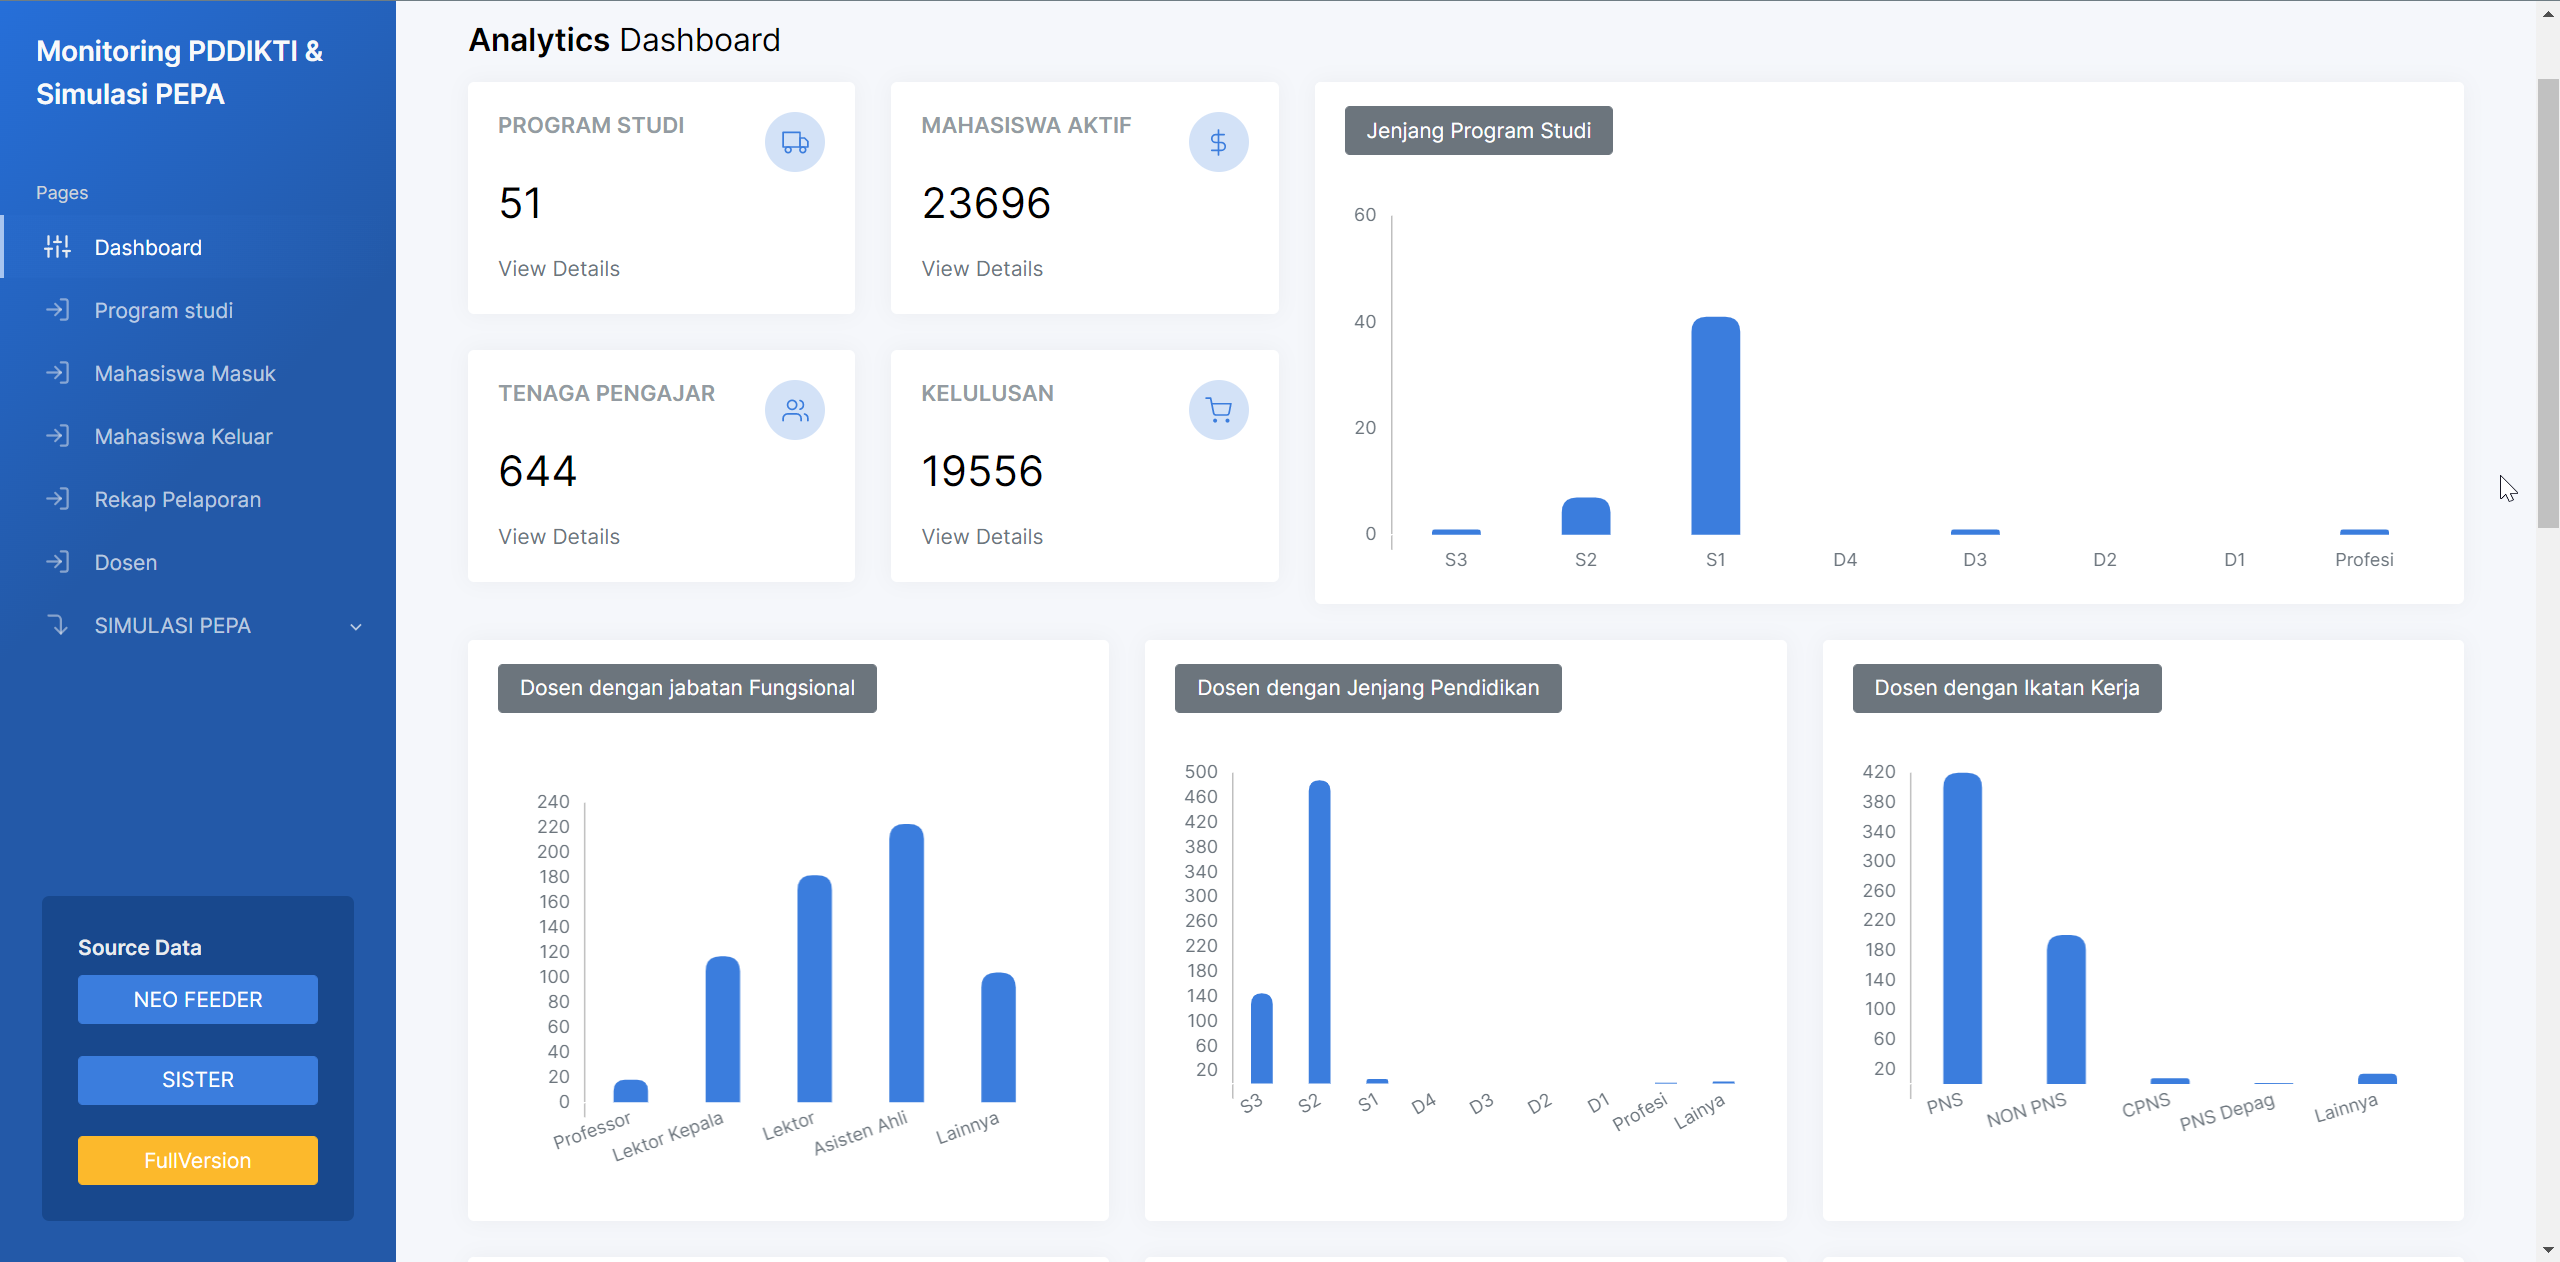
Task: Click the arrow icon beside Dosen
Action: 58,562
